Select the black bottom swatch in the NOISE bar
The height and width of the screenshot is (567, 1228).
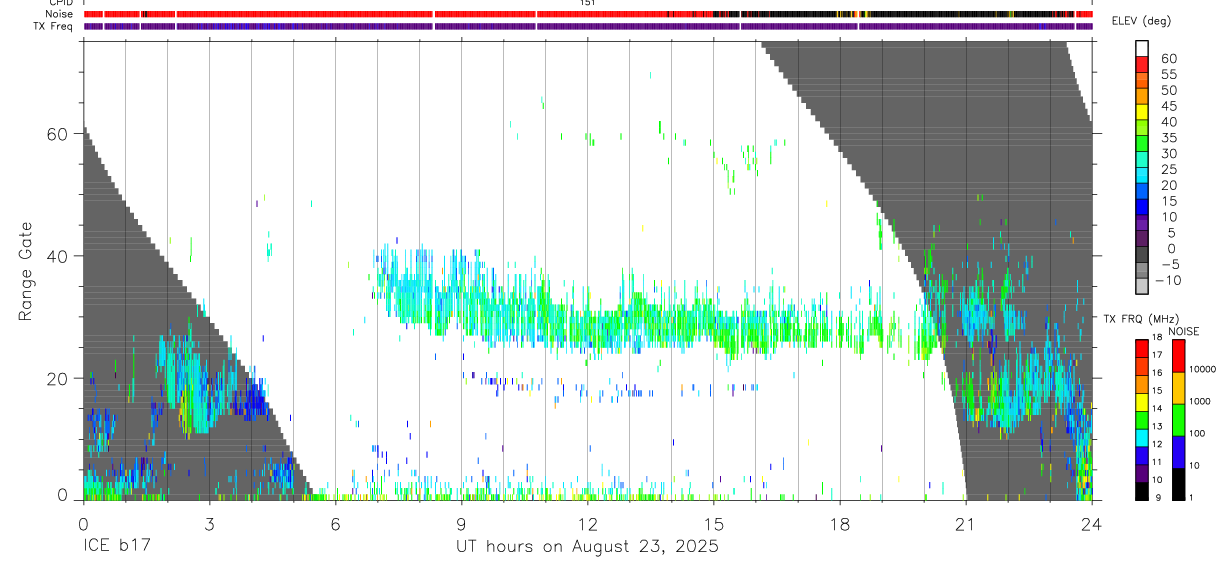click(x=1178, y=484)
